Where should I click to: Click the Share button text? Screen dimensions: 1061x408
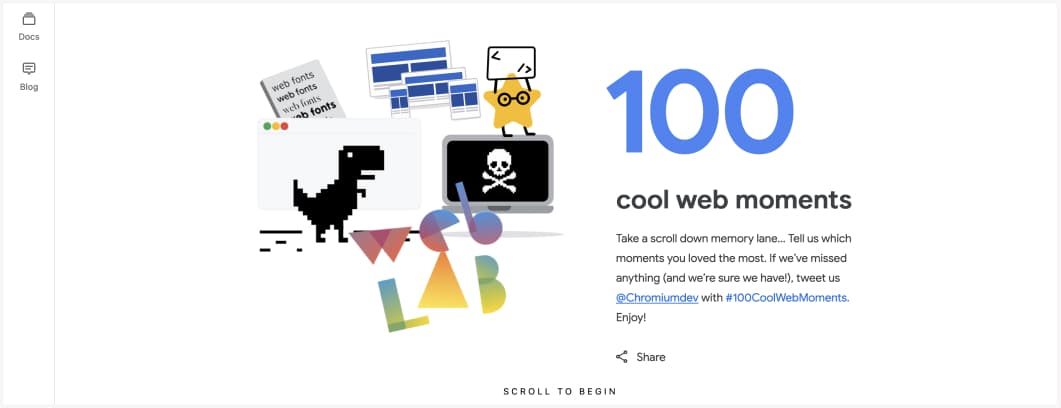click(651, 357)
